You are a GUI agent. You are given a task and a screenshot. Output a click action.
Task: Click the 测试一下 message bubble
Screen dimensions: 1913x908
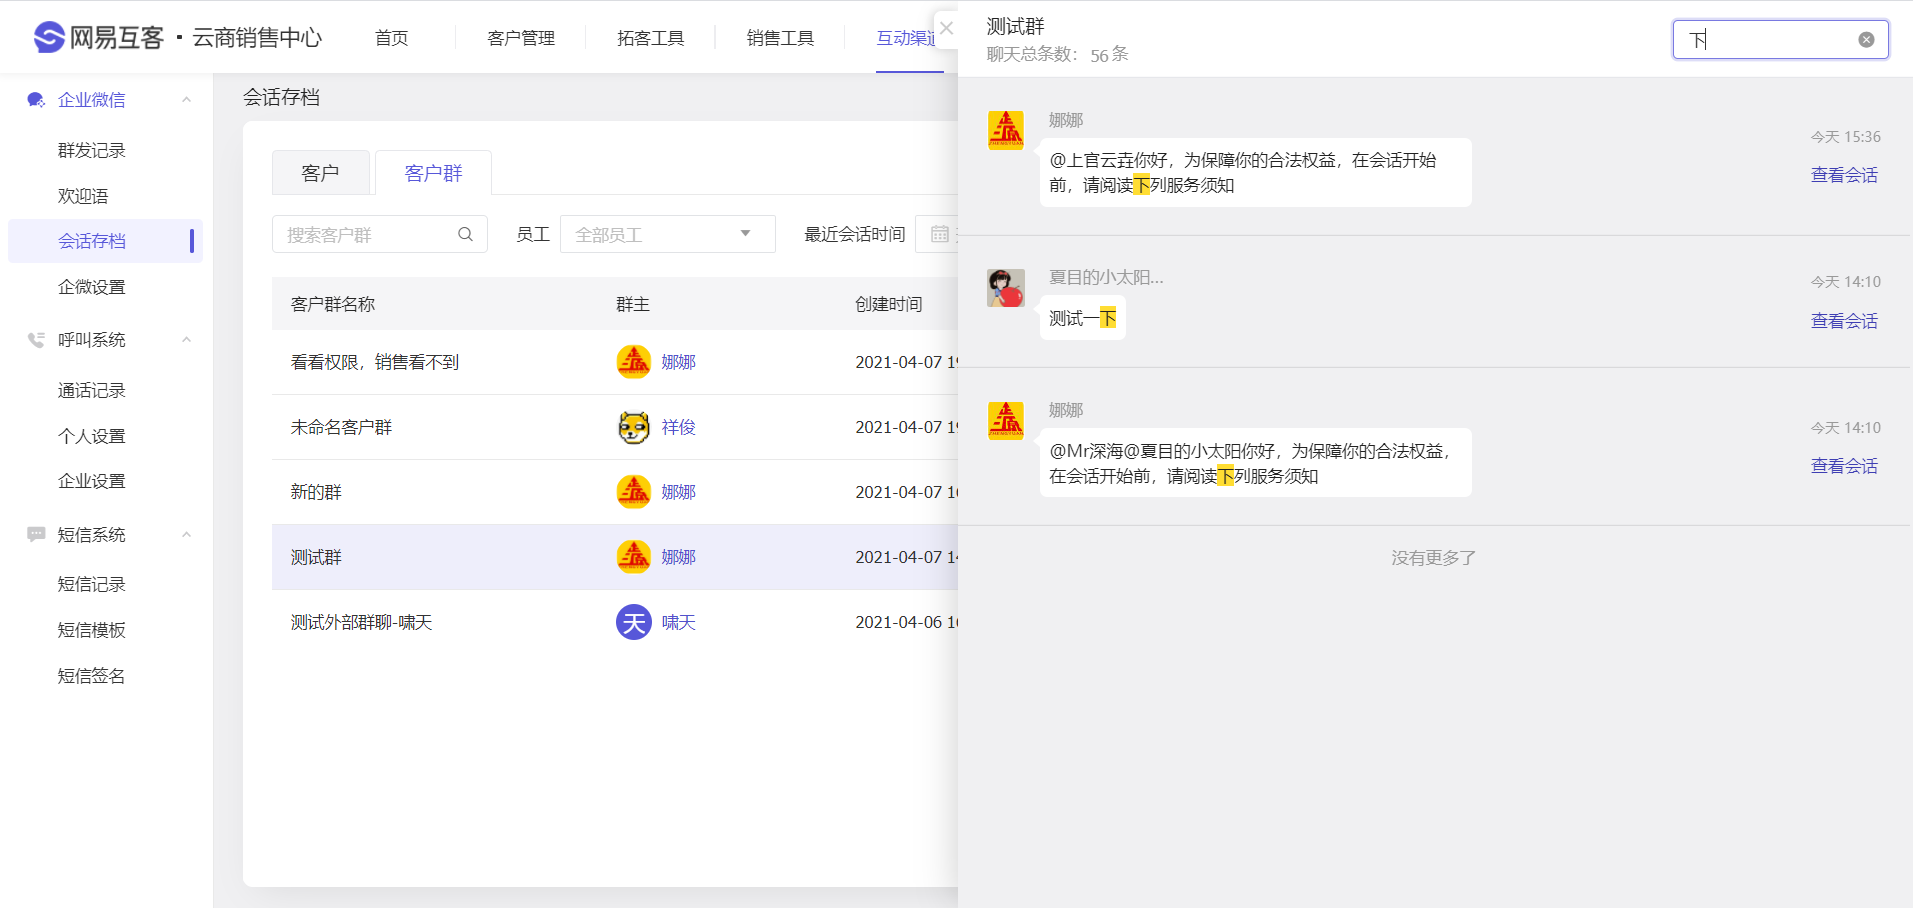tap(1083, 318)
